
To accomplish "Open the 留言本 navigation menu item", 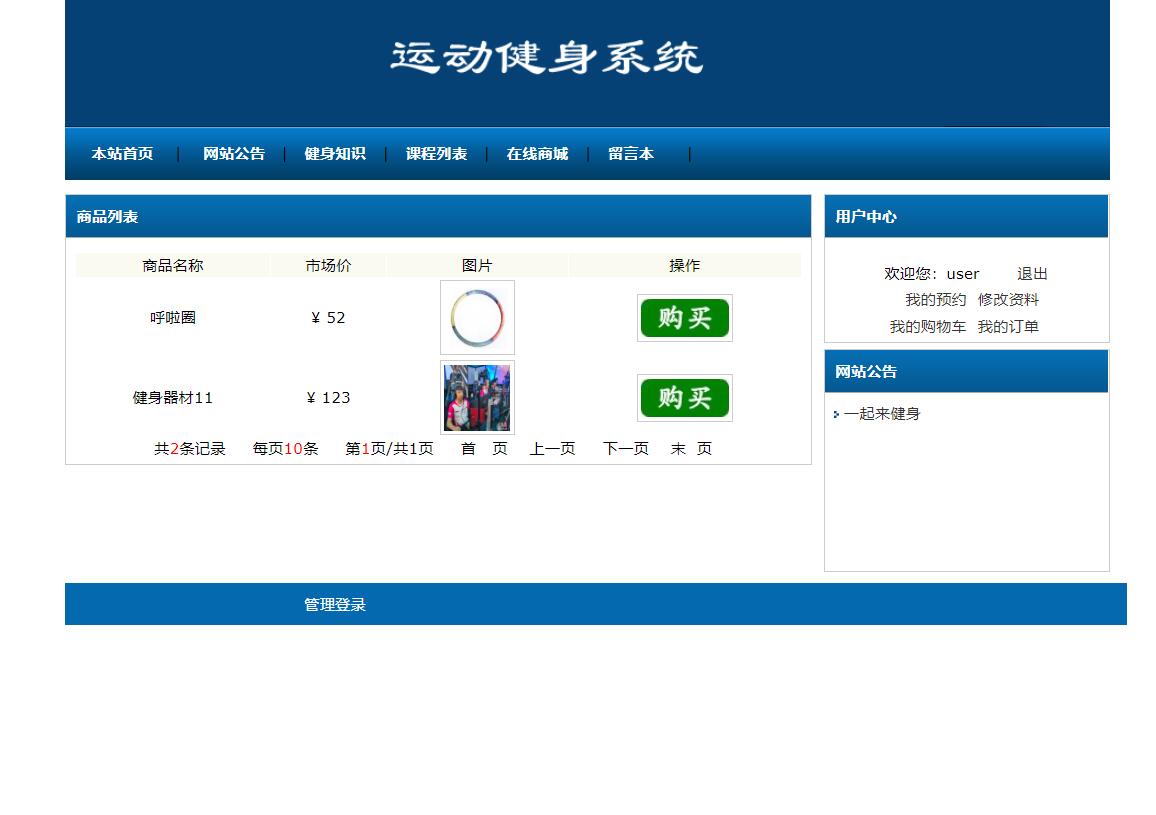I will click(631, 154).
